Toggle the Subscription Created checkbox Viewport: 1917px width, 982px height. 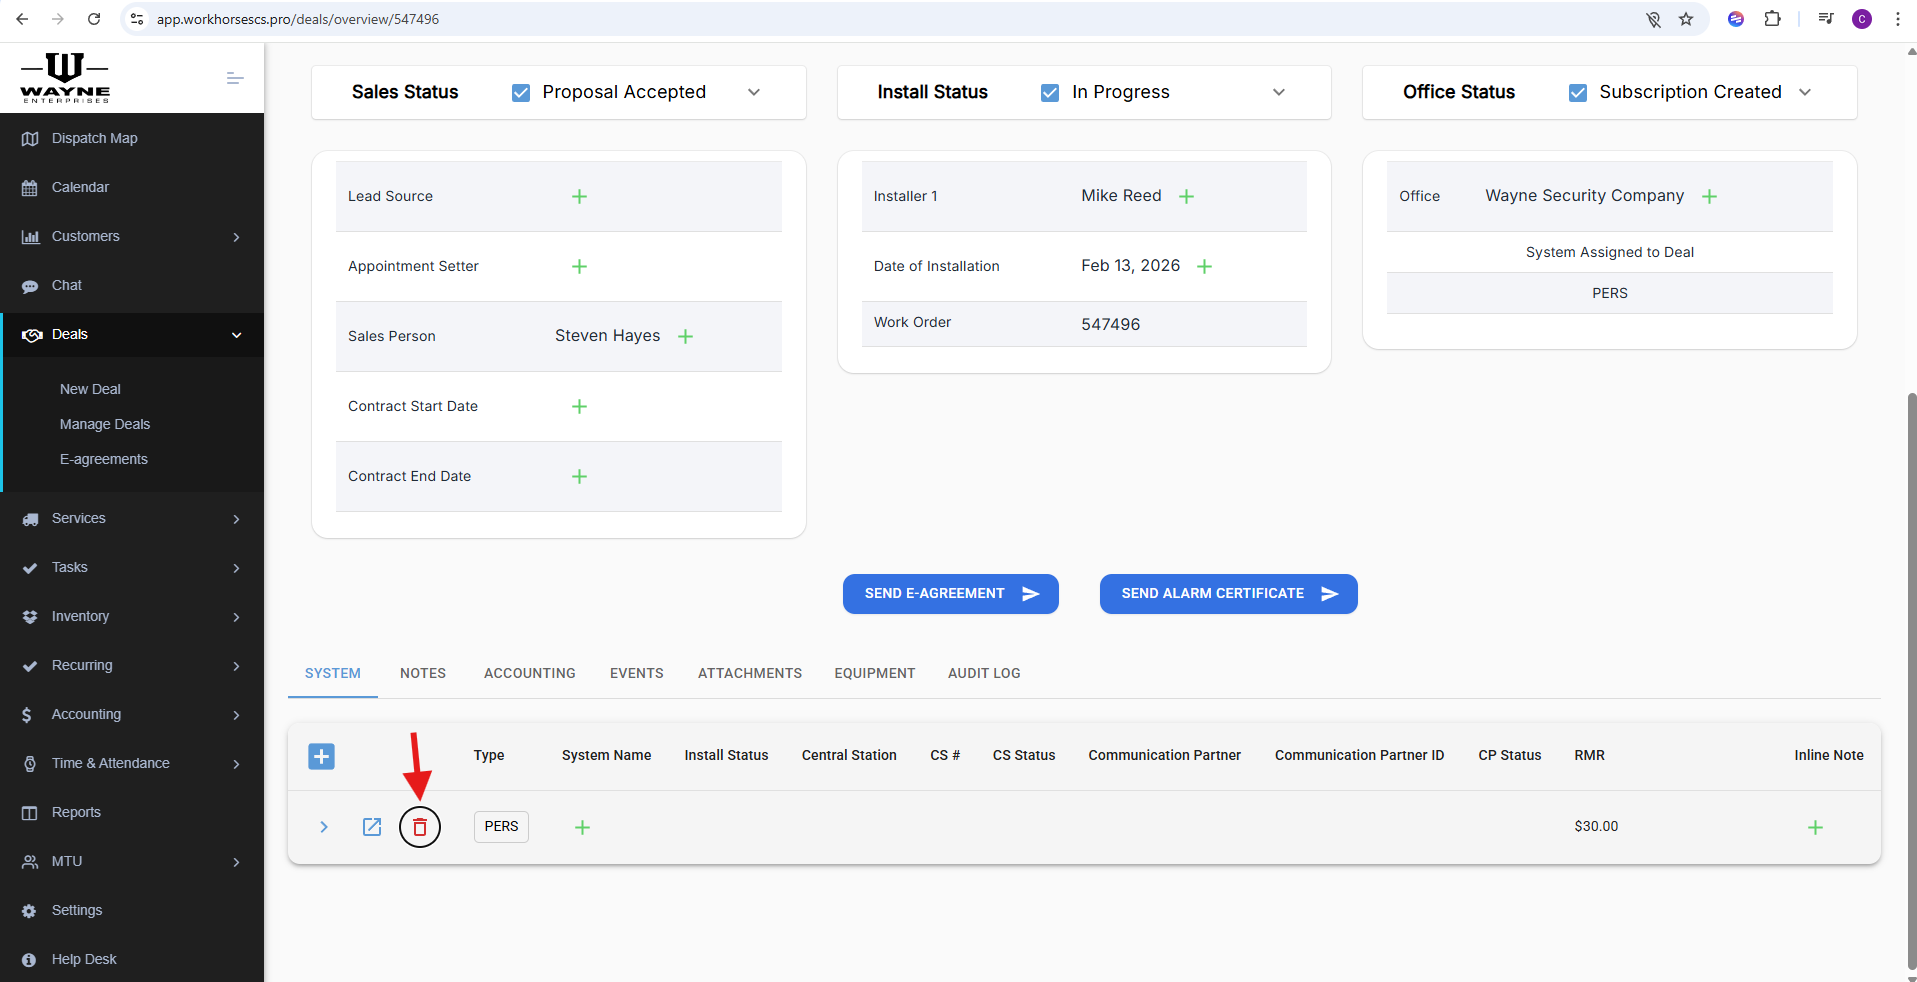[x=1578, y=93]
